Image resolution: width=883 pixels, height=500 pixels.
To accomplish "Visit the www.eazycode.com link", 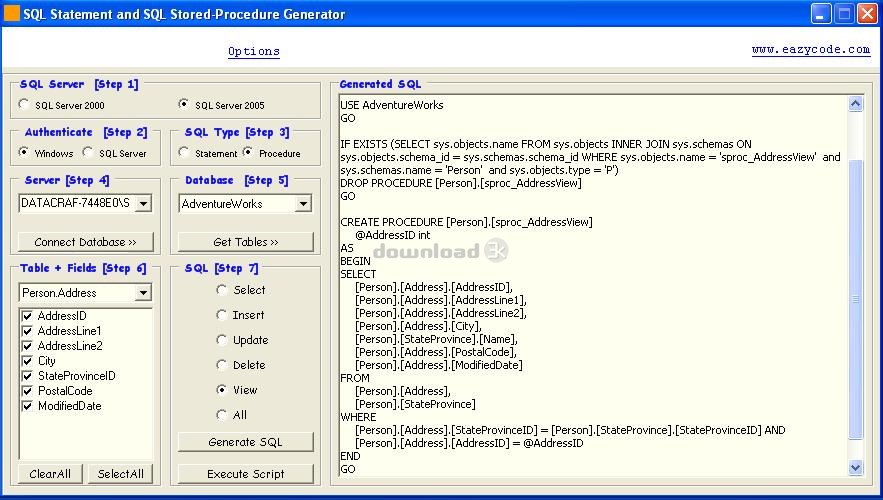I will tap(810, 49).
